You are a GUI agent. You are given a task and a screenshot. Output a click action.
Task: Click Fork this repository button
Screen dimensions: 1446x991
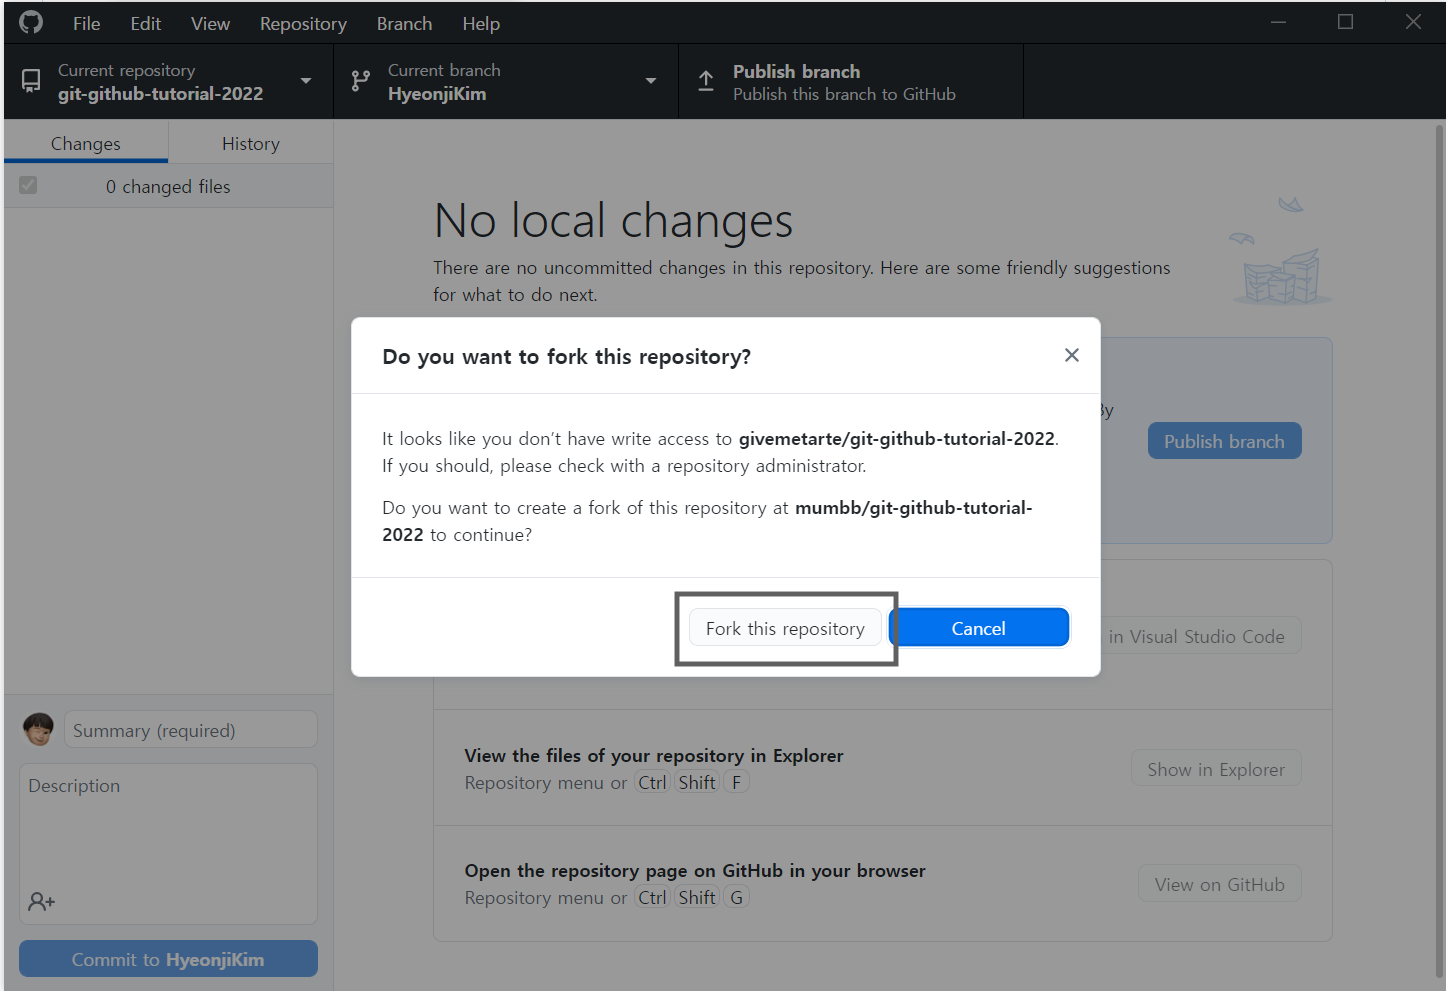point(785,628)
